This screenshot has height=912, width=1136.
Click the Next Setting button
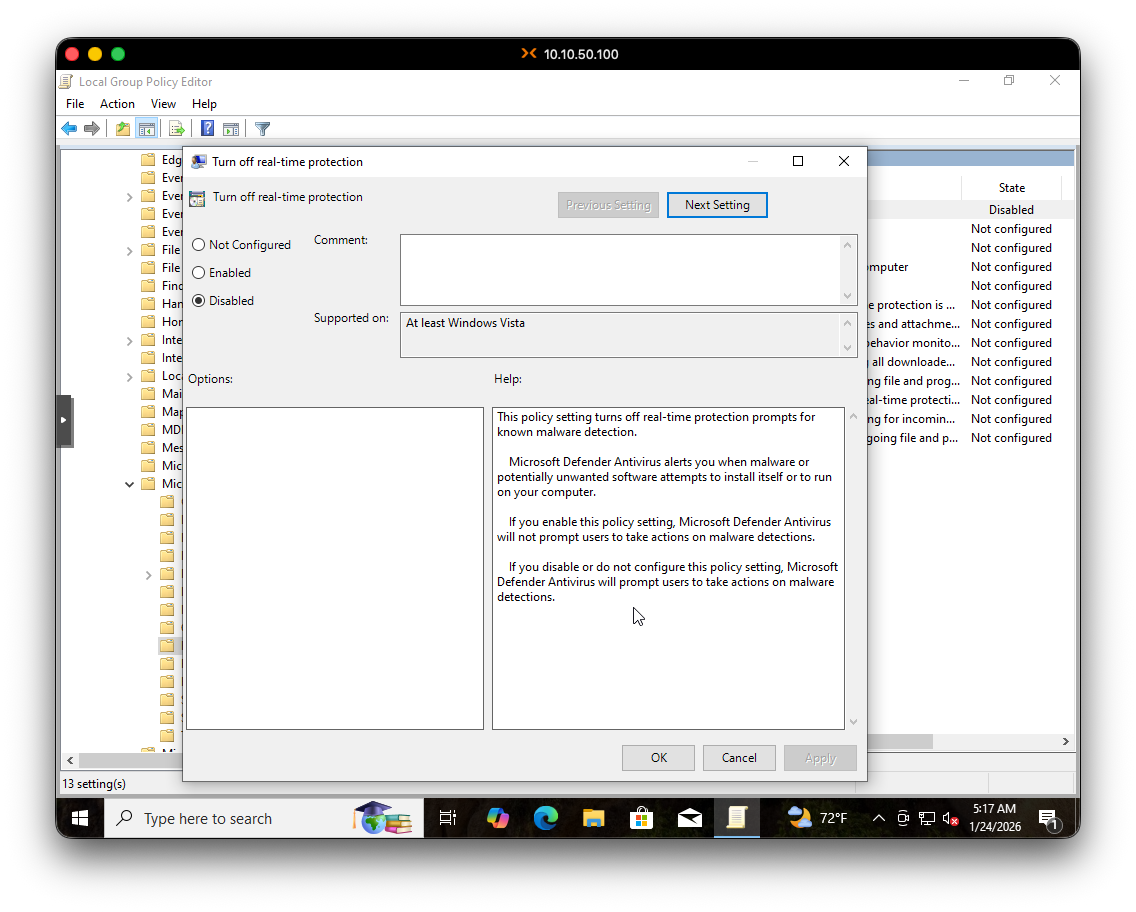point(717,204)
